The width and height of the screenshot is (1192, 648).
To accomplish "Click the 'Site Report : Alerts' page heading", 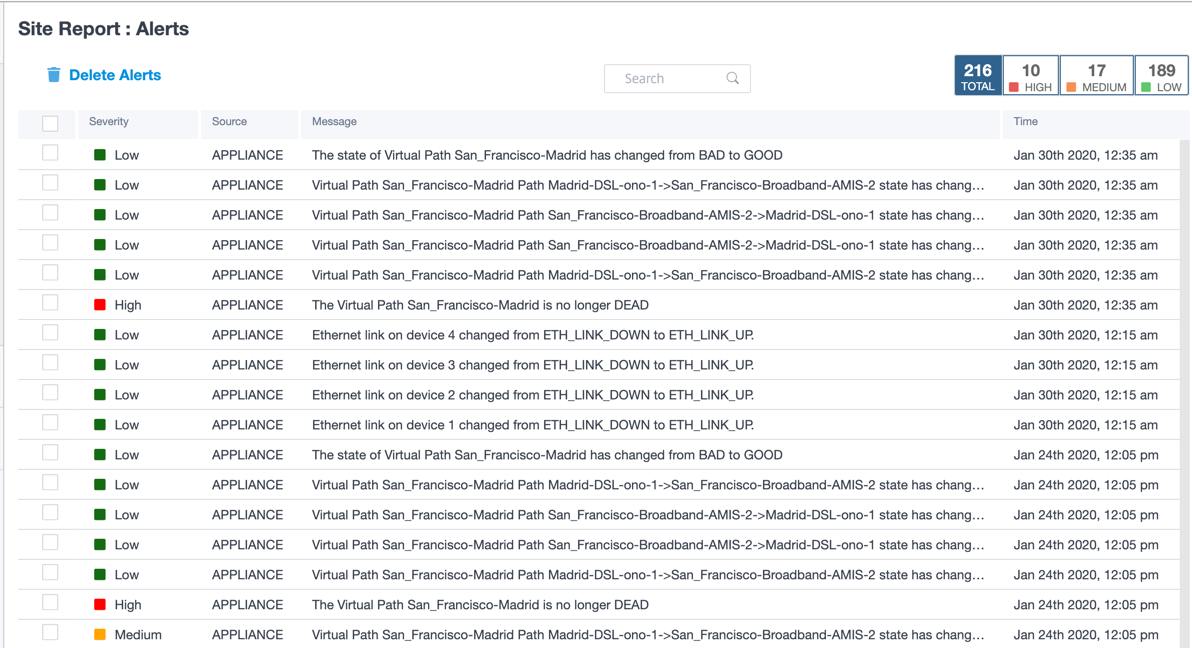I will [x=103, y=29].
